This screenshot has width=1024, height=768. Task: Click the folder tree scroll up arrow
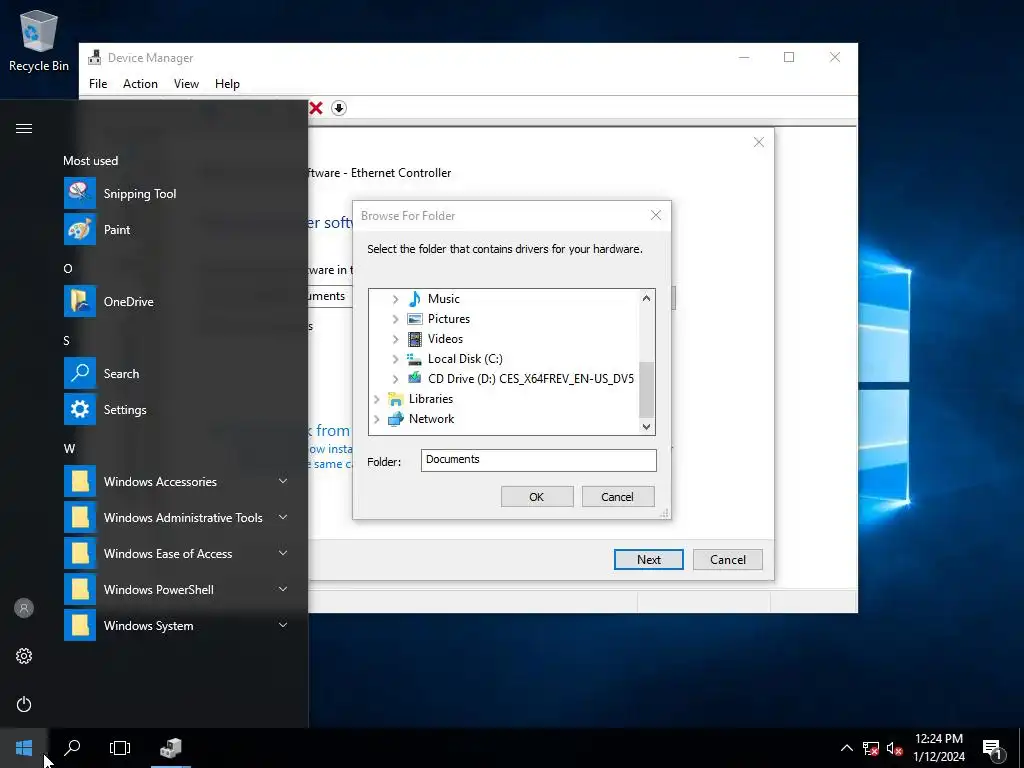[x=646, y=298]
